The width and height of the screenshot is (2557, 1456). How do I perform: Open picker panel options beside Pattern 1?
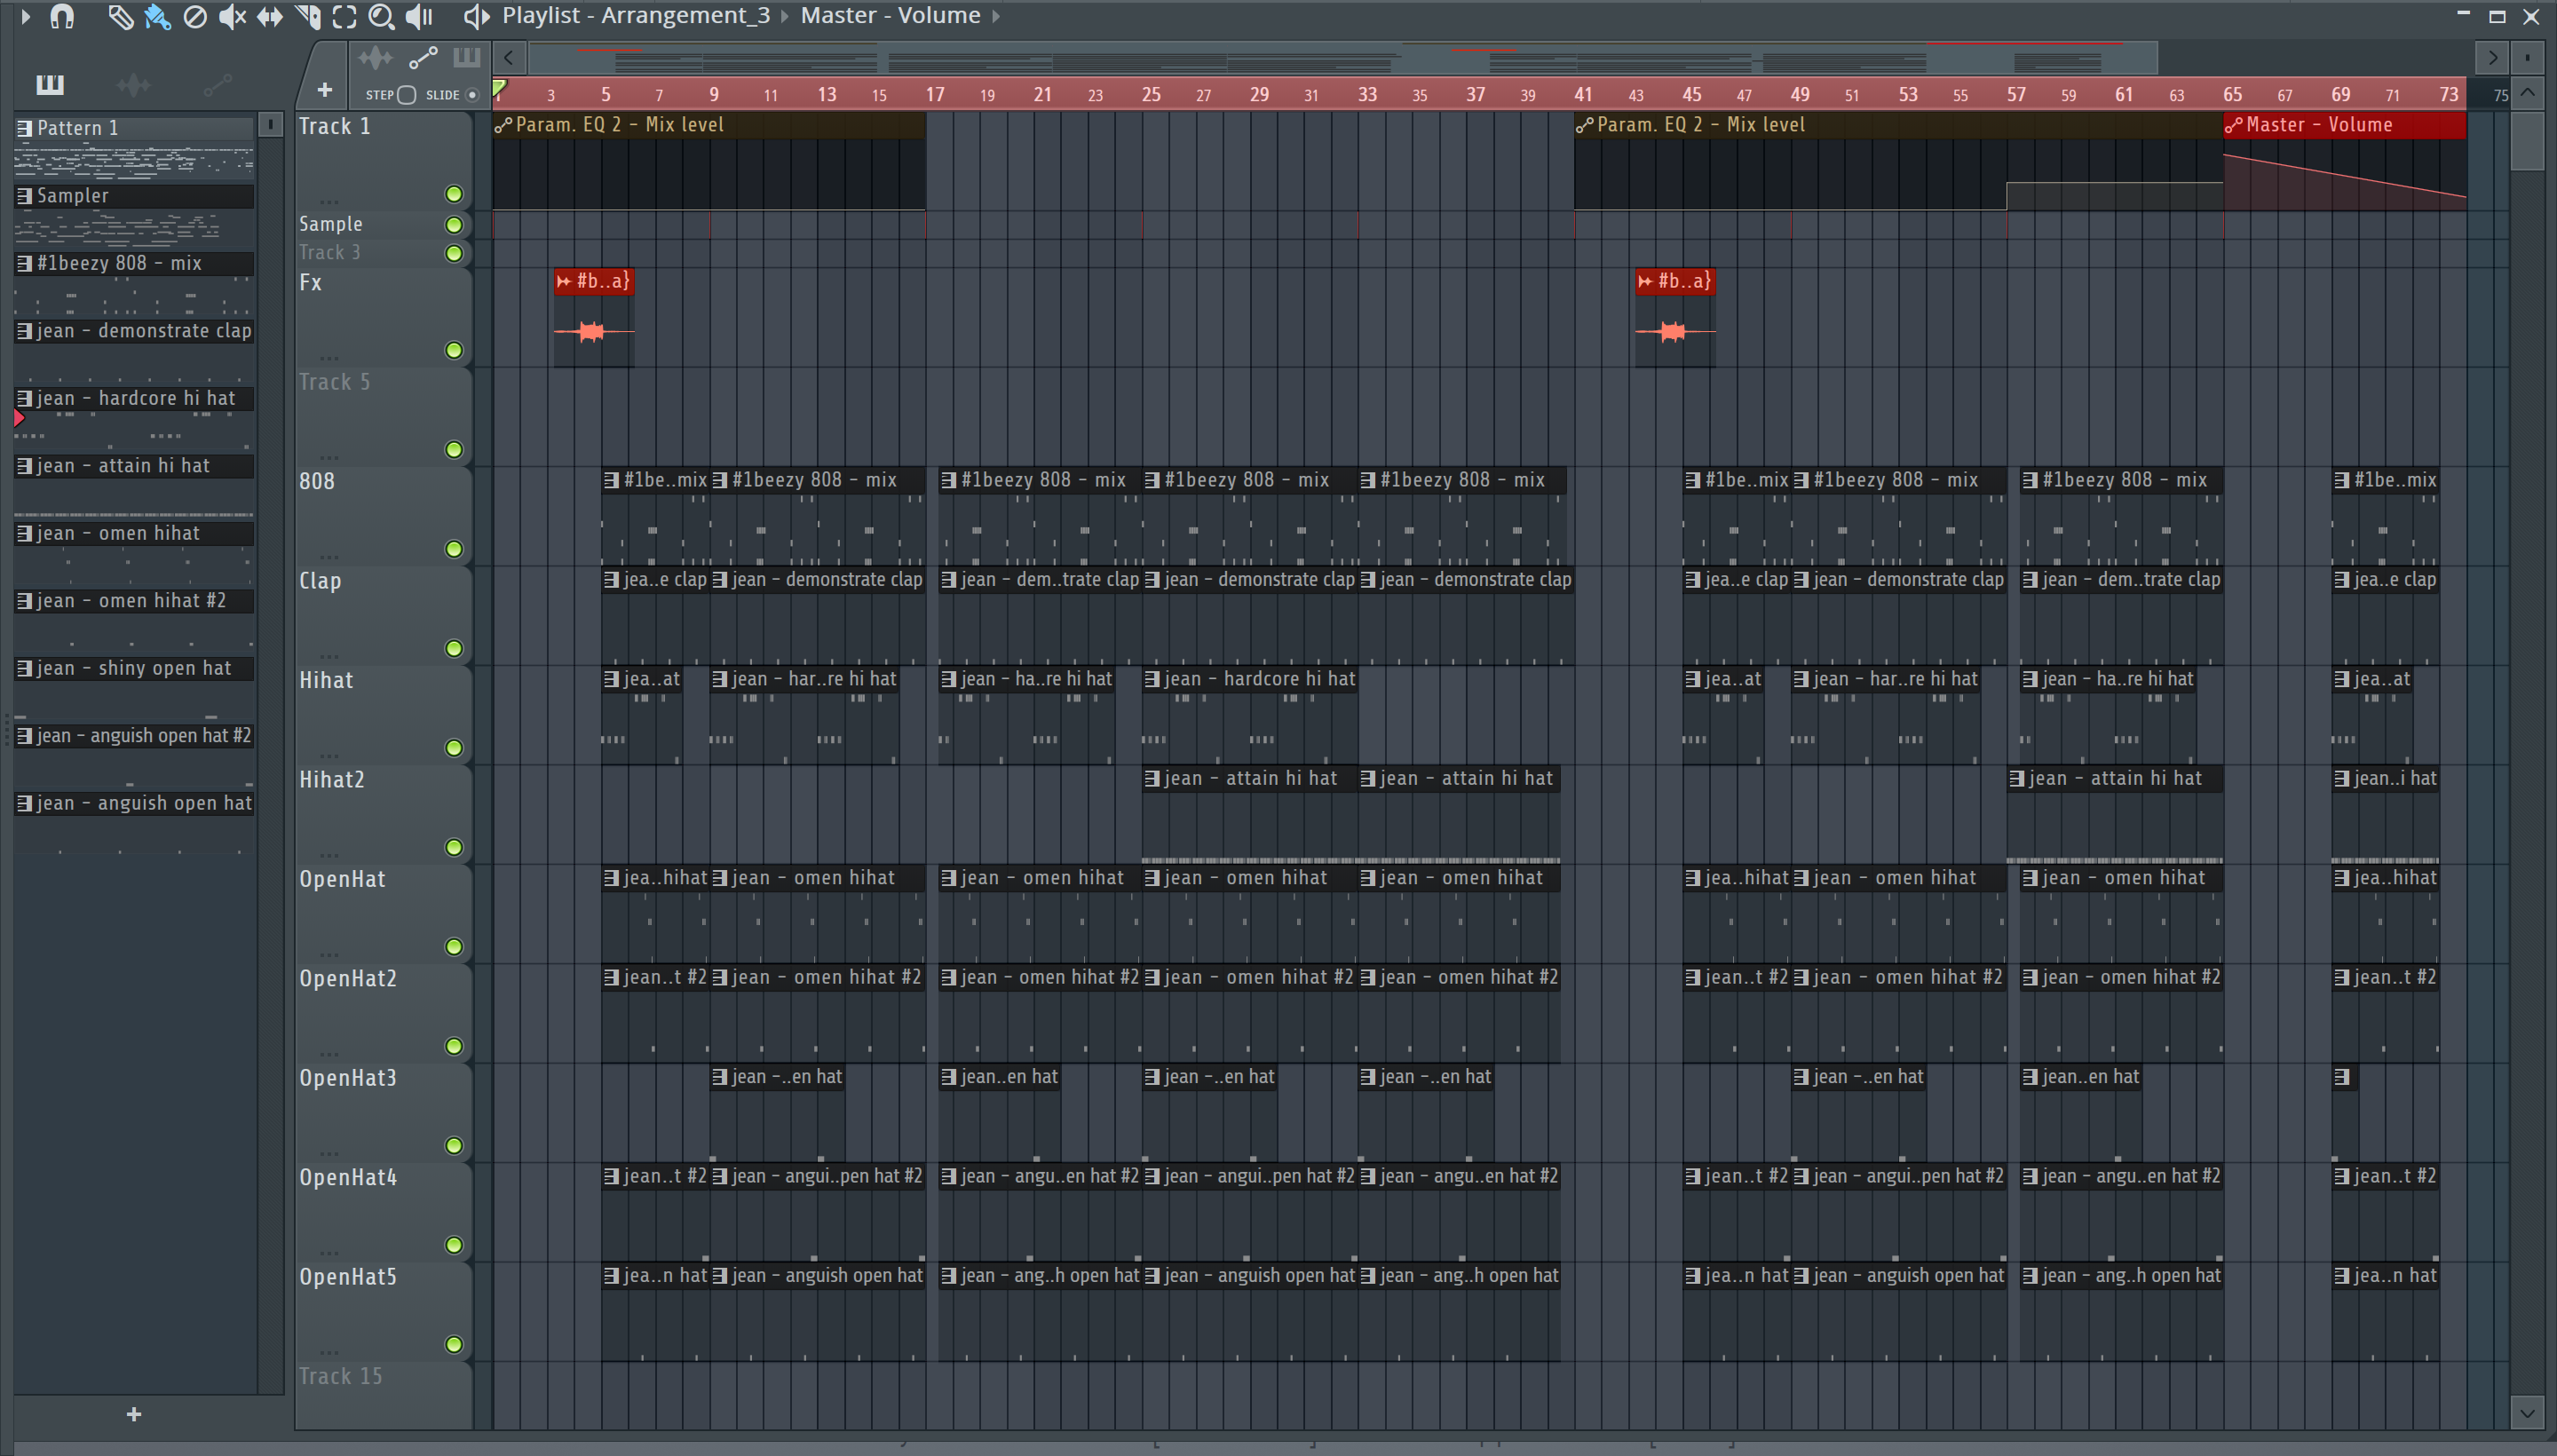269,125
